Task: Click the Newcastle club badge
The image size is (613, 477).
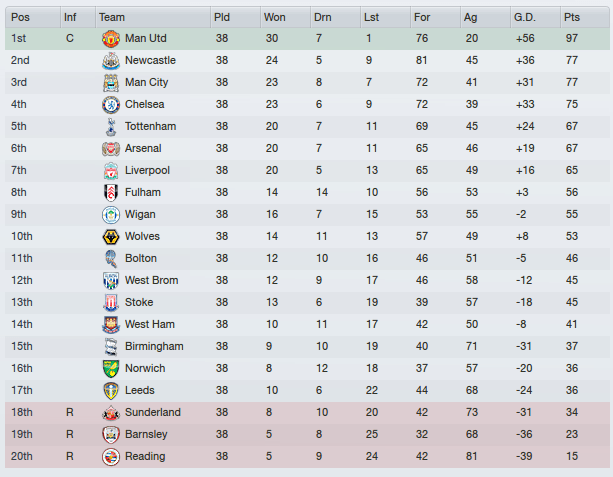Action: (x=110, y=60)
